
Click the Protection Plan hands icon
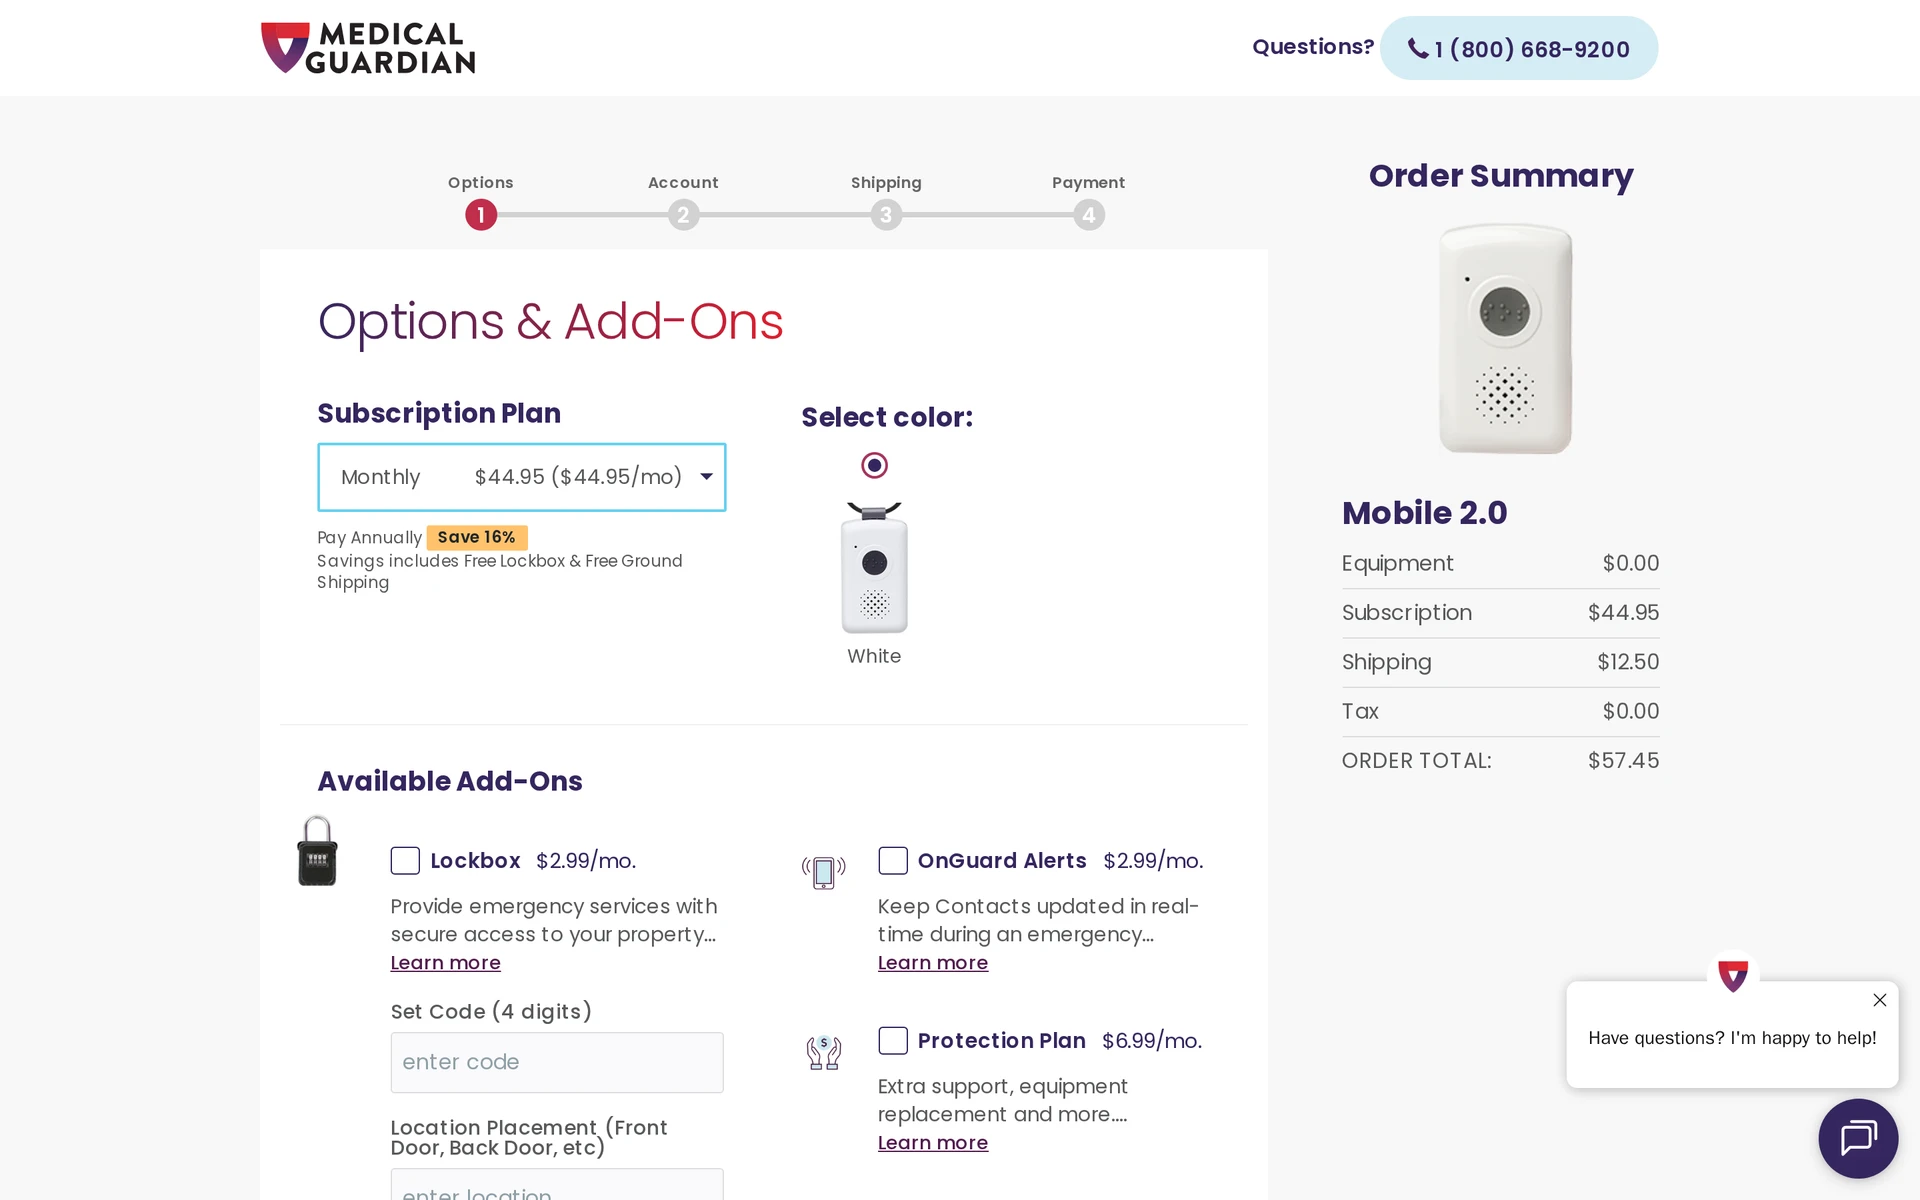coord(824,1052)
